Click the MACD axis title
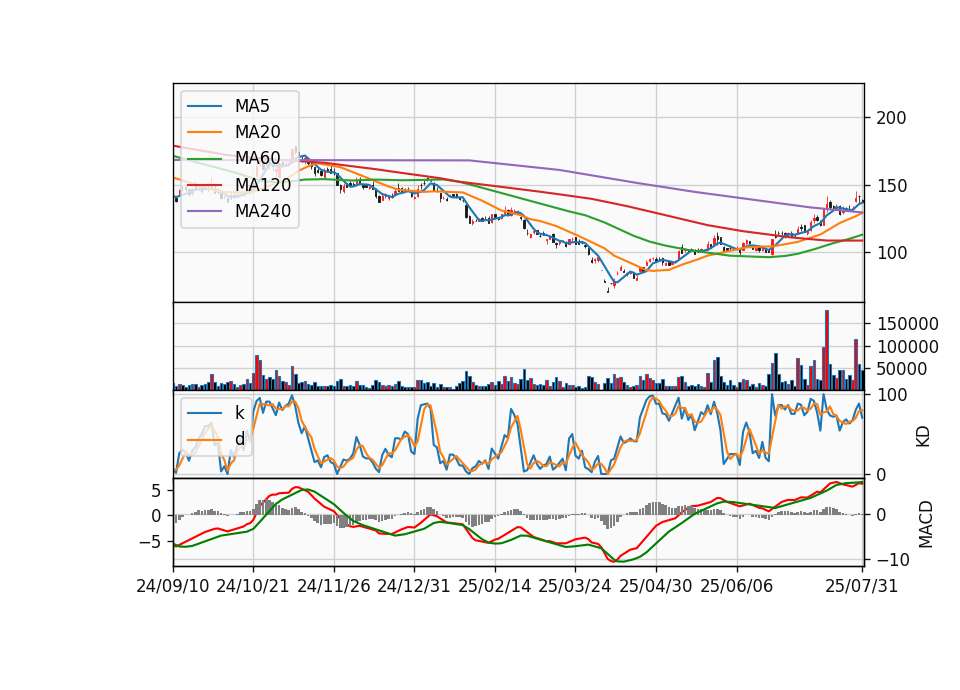The height and width of the screenshot is (690, 960). 926,524
